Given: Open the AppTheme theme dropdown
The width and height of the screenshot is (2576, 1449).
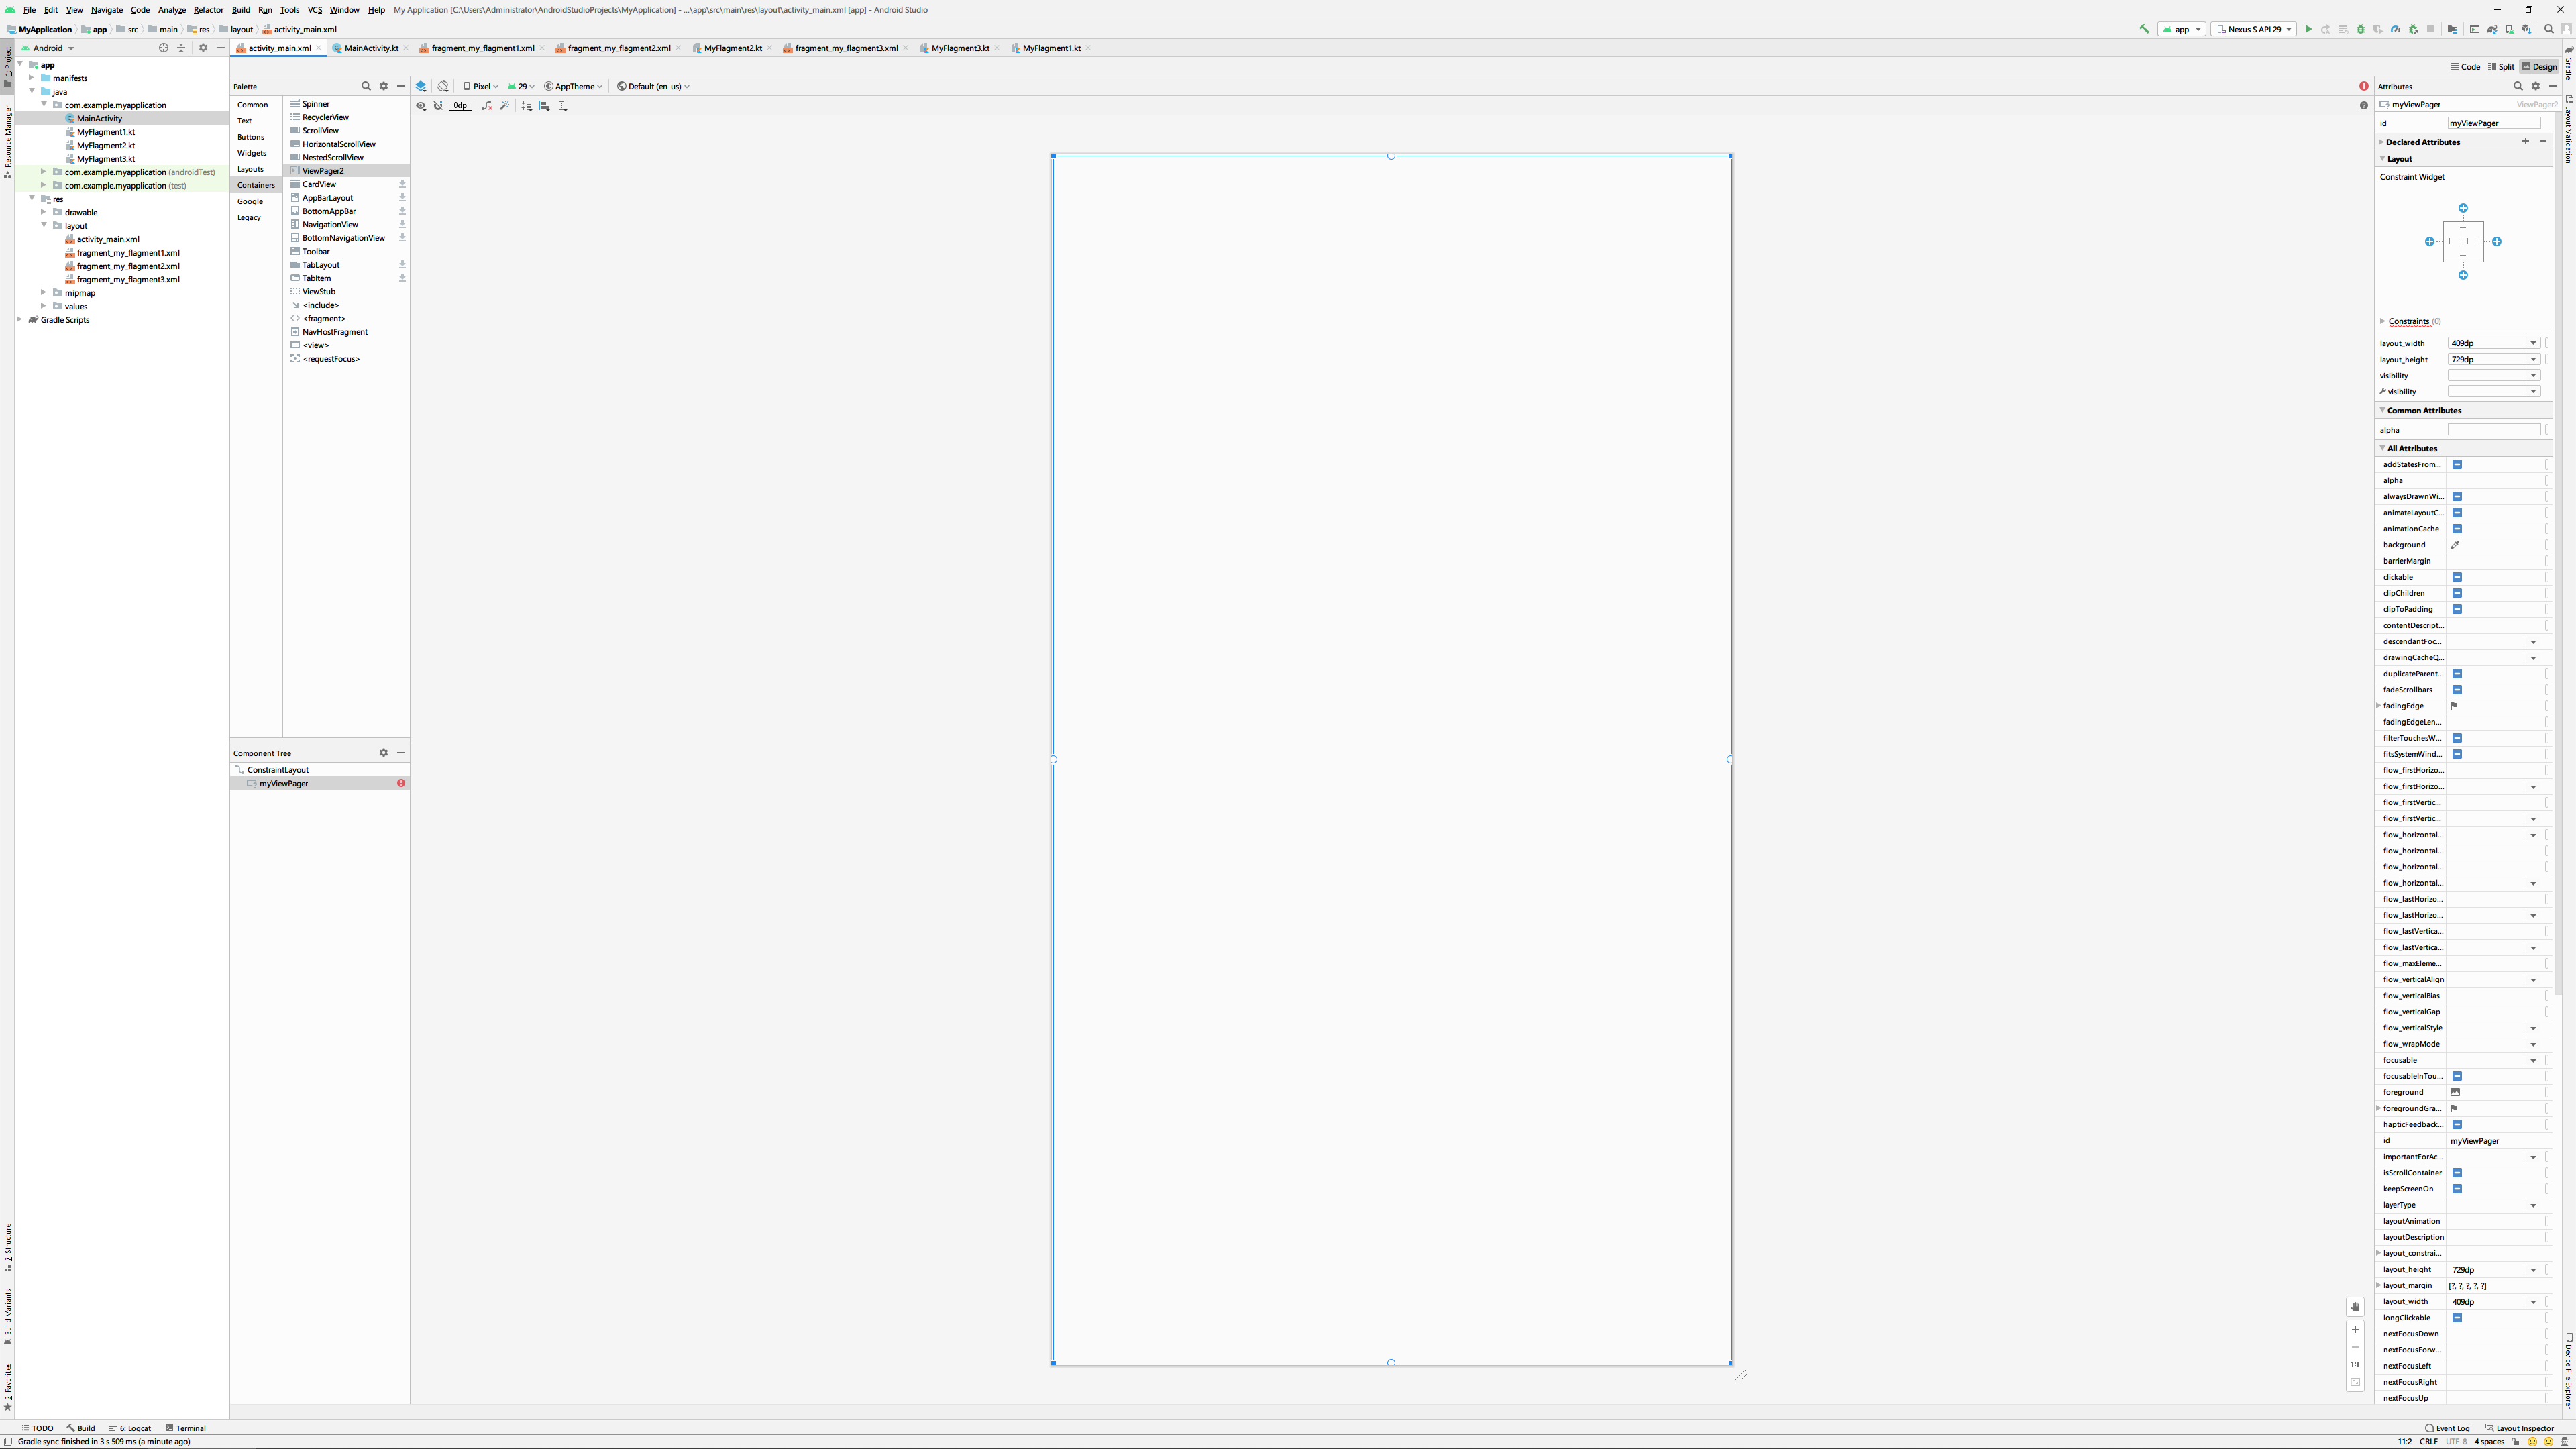Looking at the screenshot, I should 573,86.
